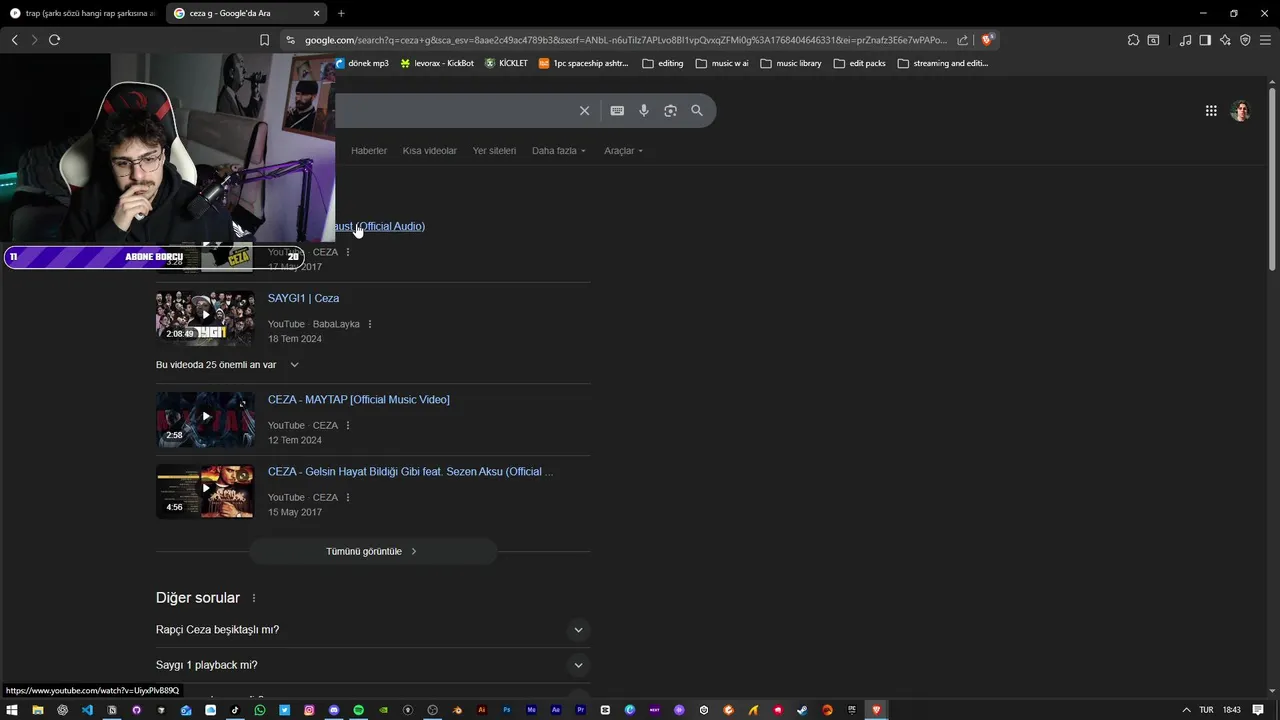
Task: Open 'levorax - KickBot' bookmark
Action: tap(437, 63)
